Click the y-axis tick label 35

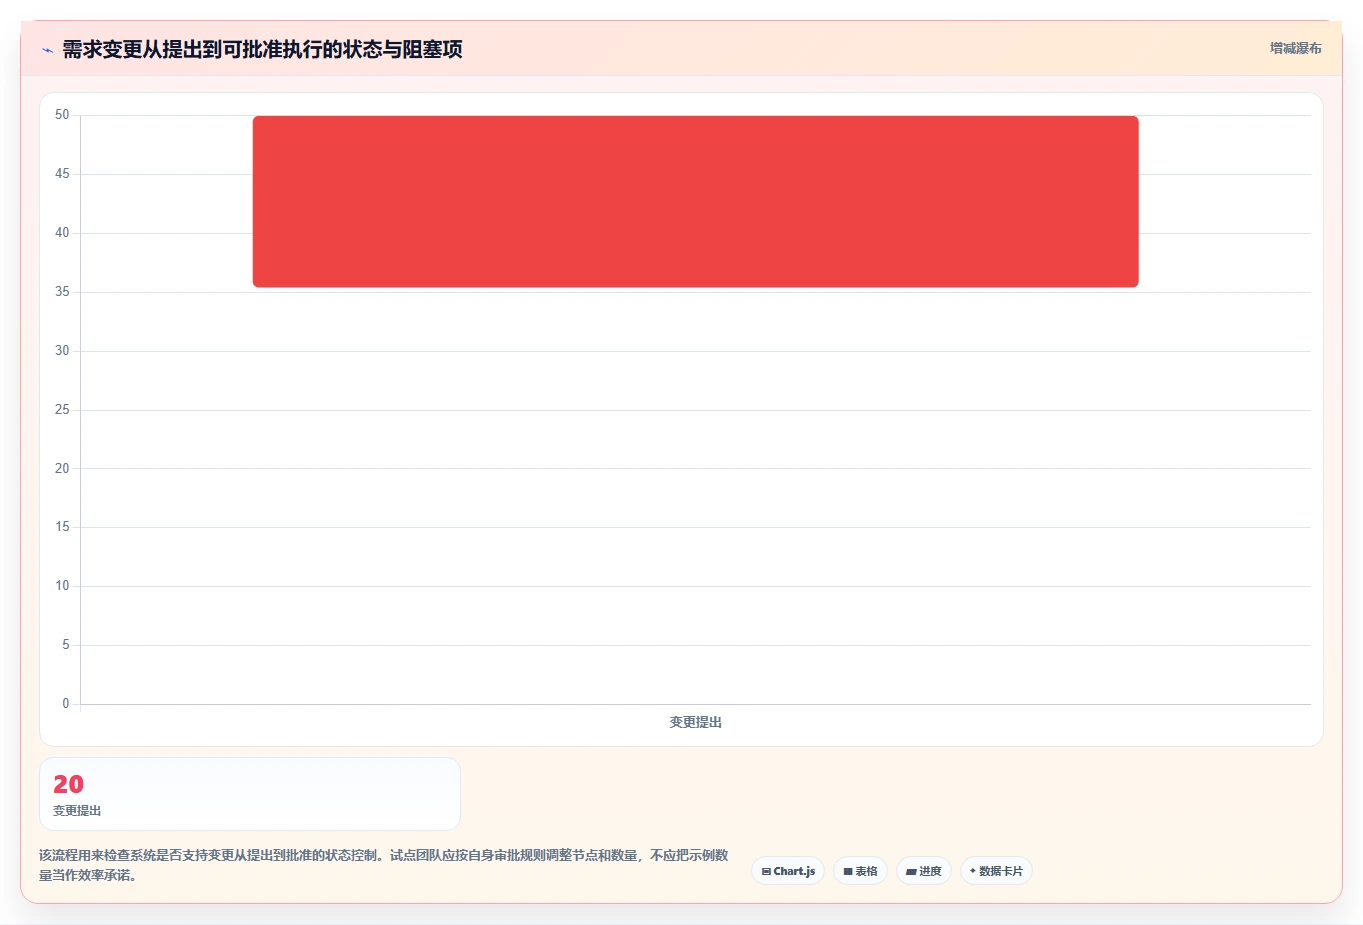(x=62, y=292)
